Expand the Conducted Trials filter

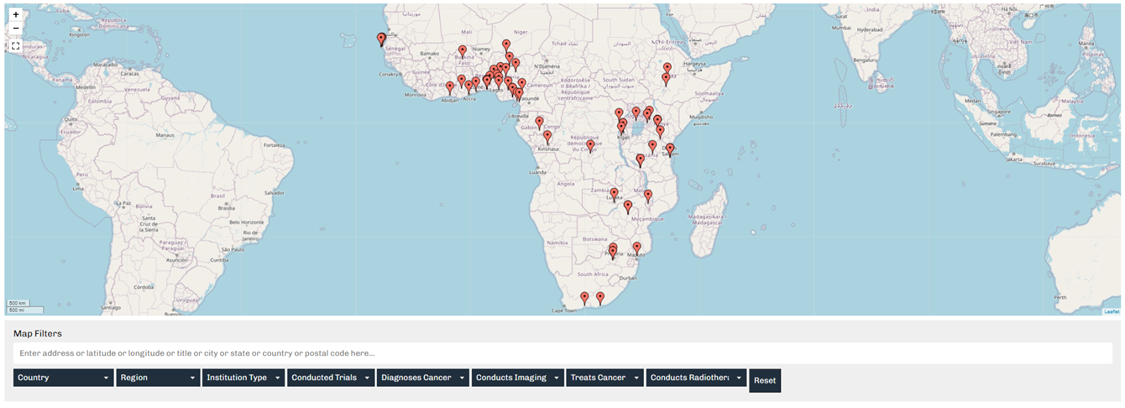[x=330, y=378]
